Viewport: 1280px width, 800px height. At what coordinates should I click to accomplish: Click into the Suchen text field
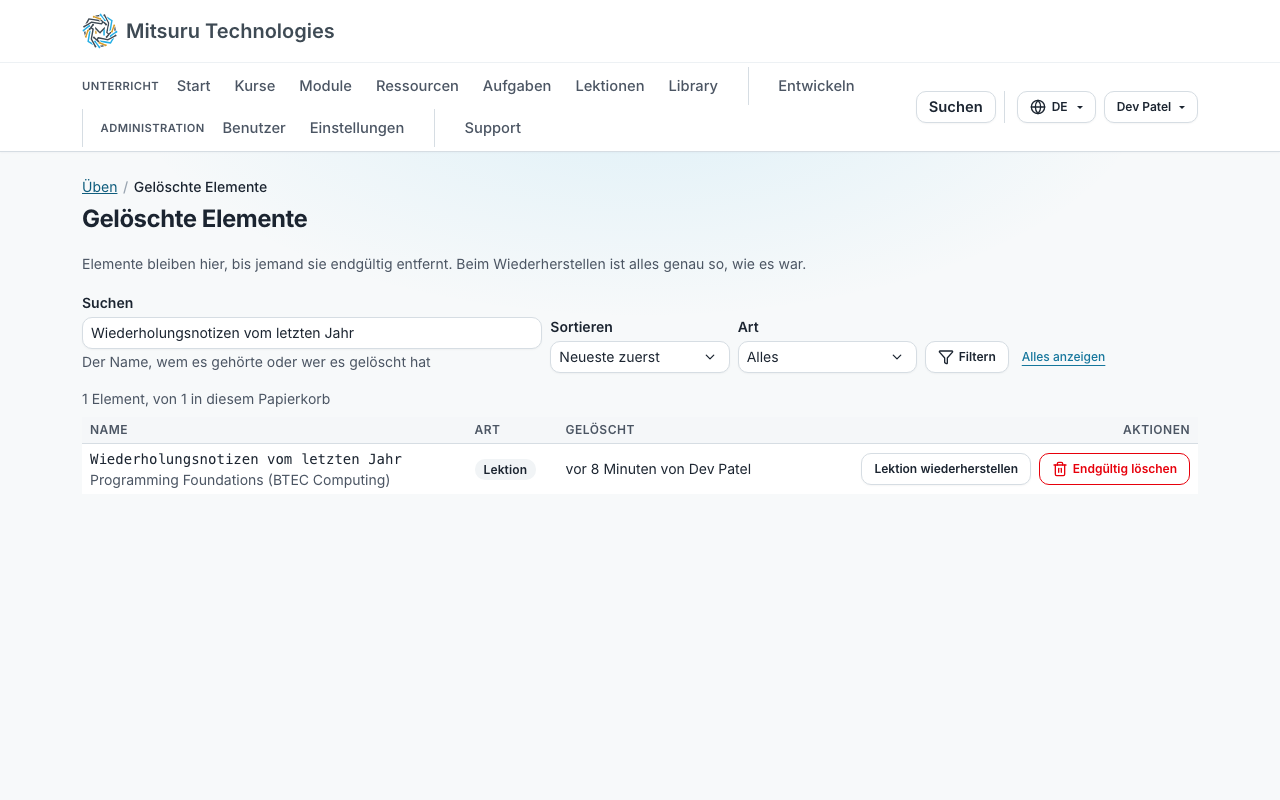(312, 333)
